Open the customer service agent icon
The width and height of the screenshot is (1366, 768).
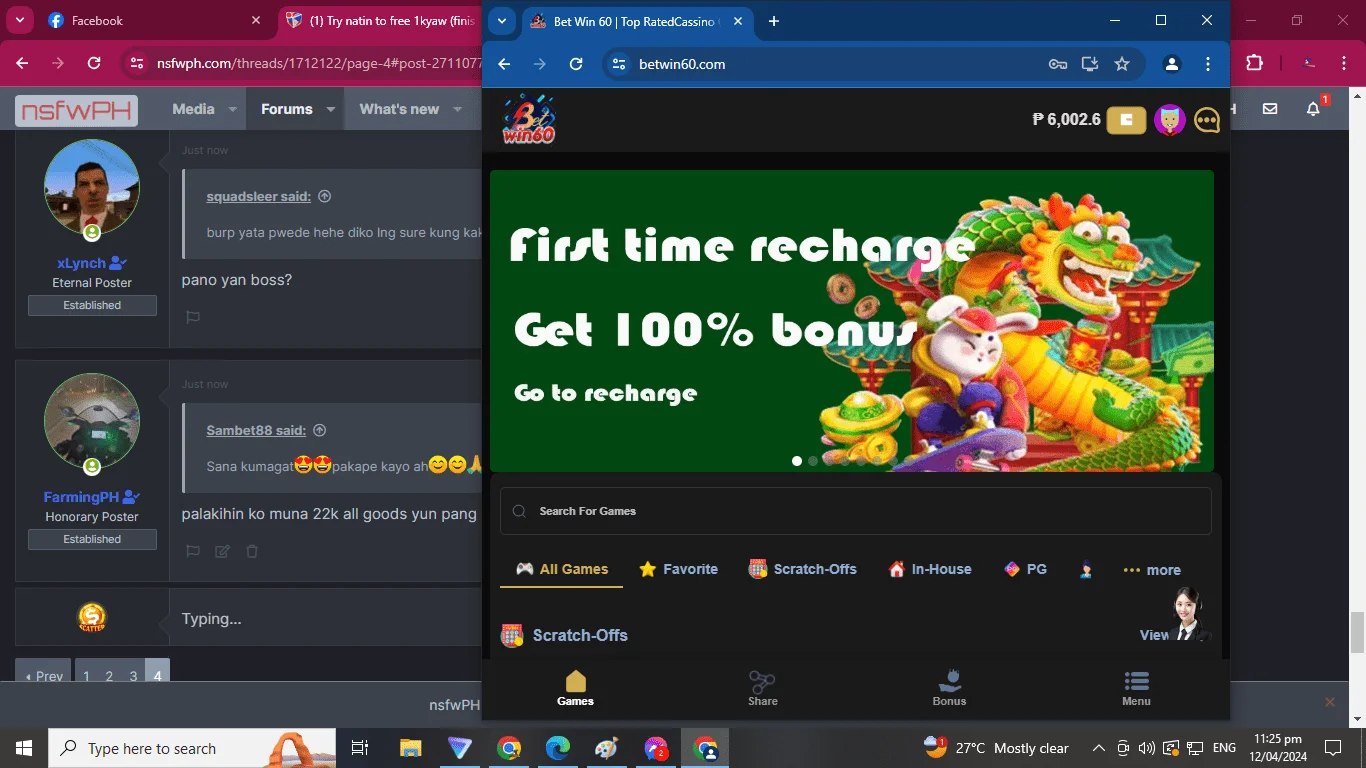[x=1189, y=615]
